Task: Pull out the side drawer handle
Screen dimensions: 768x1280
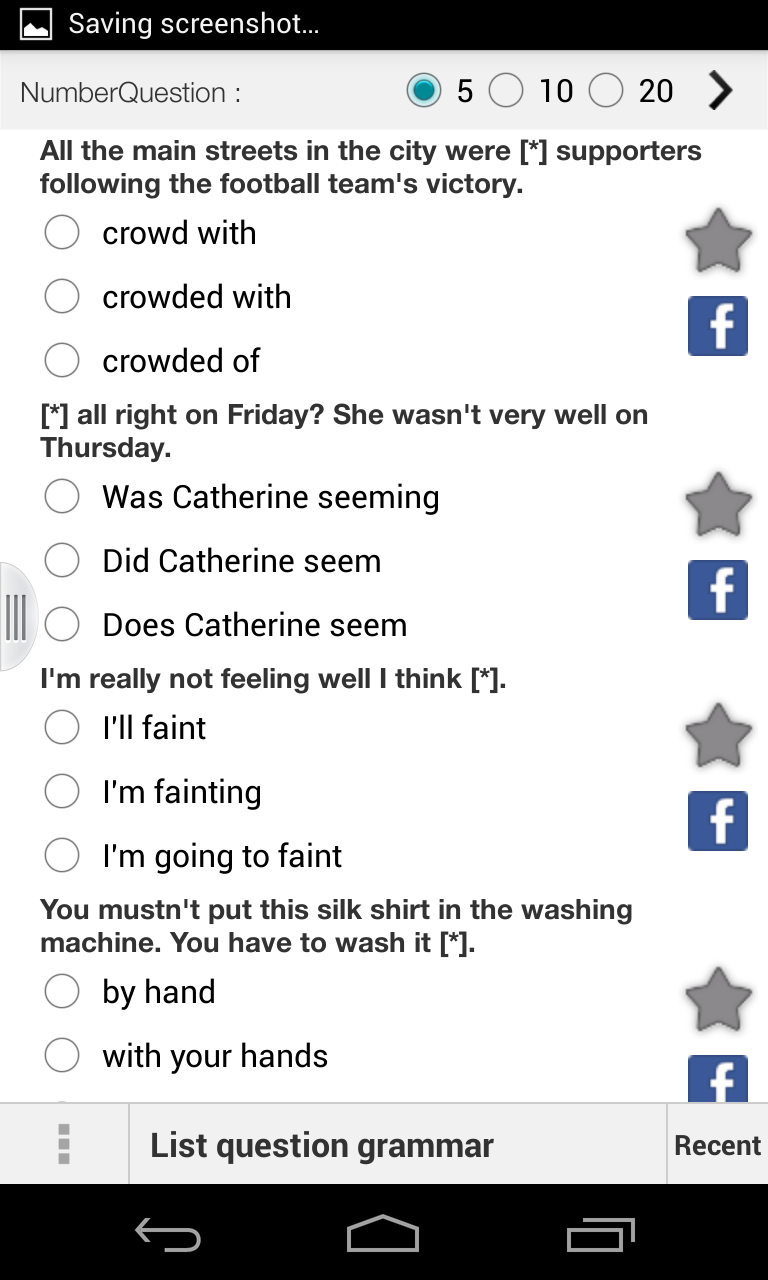Action: [16, 617]
